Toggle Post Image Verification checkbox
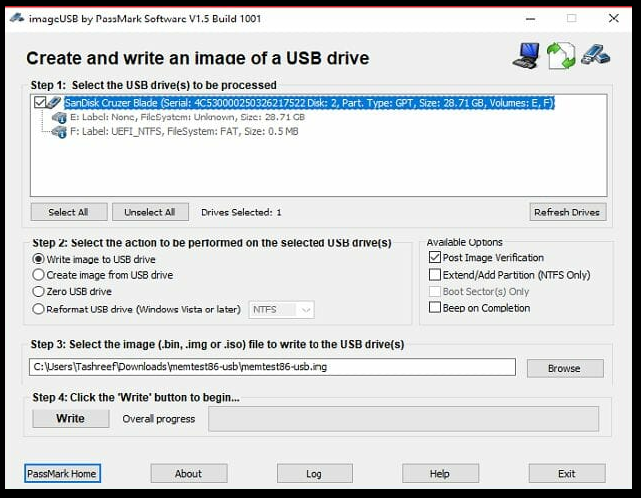This screenshot has width=641, height=498. [435, 258]
